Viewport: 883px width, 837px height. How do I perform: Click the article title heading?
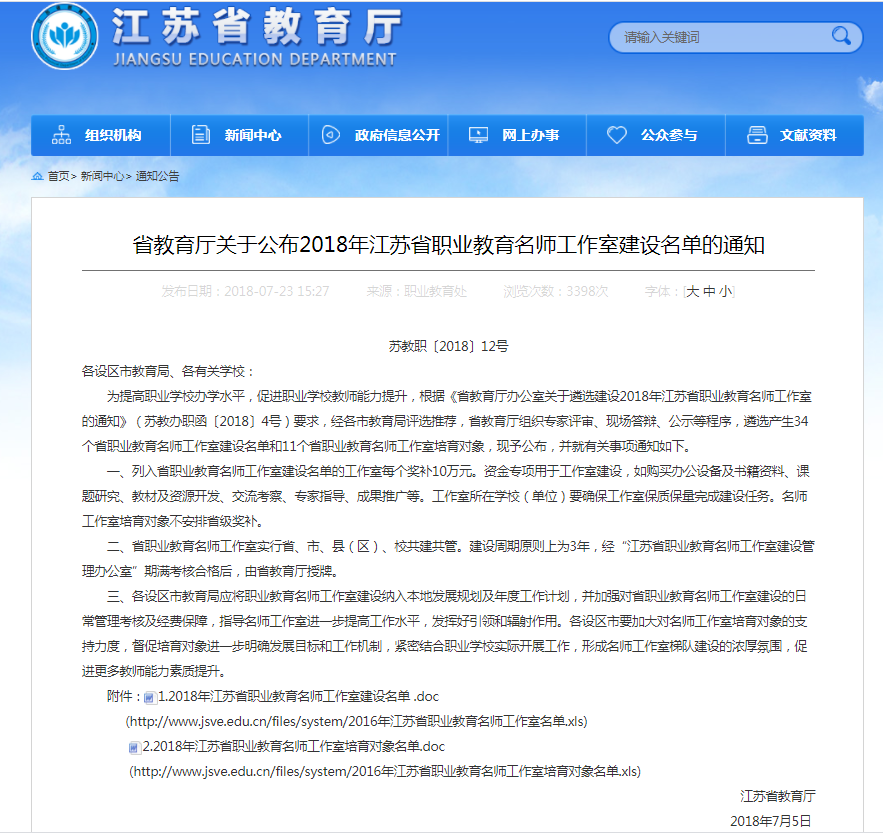point(448,246)
